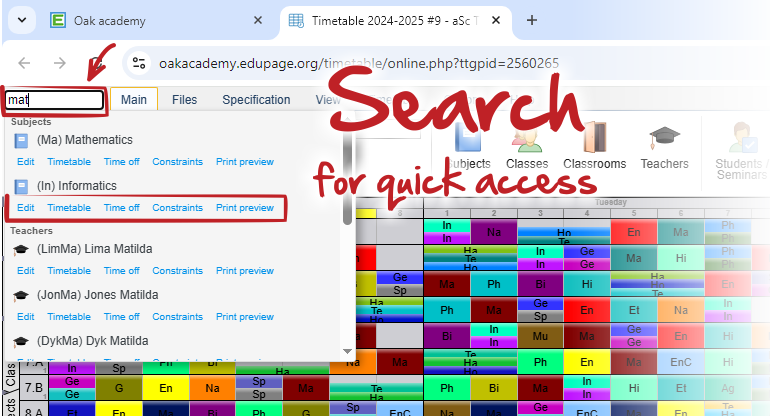
Task: Open Timetable link under Informatics
Action: tap(69, 208)
